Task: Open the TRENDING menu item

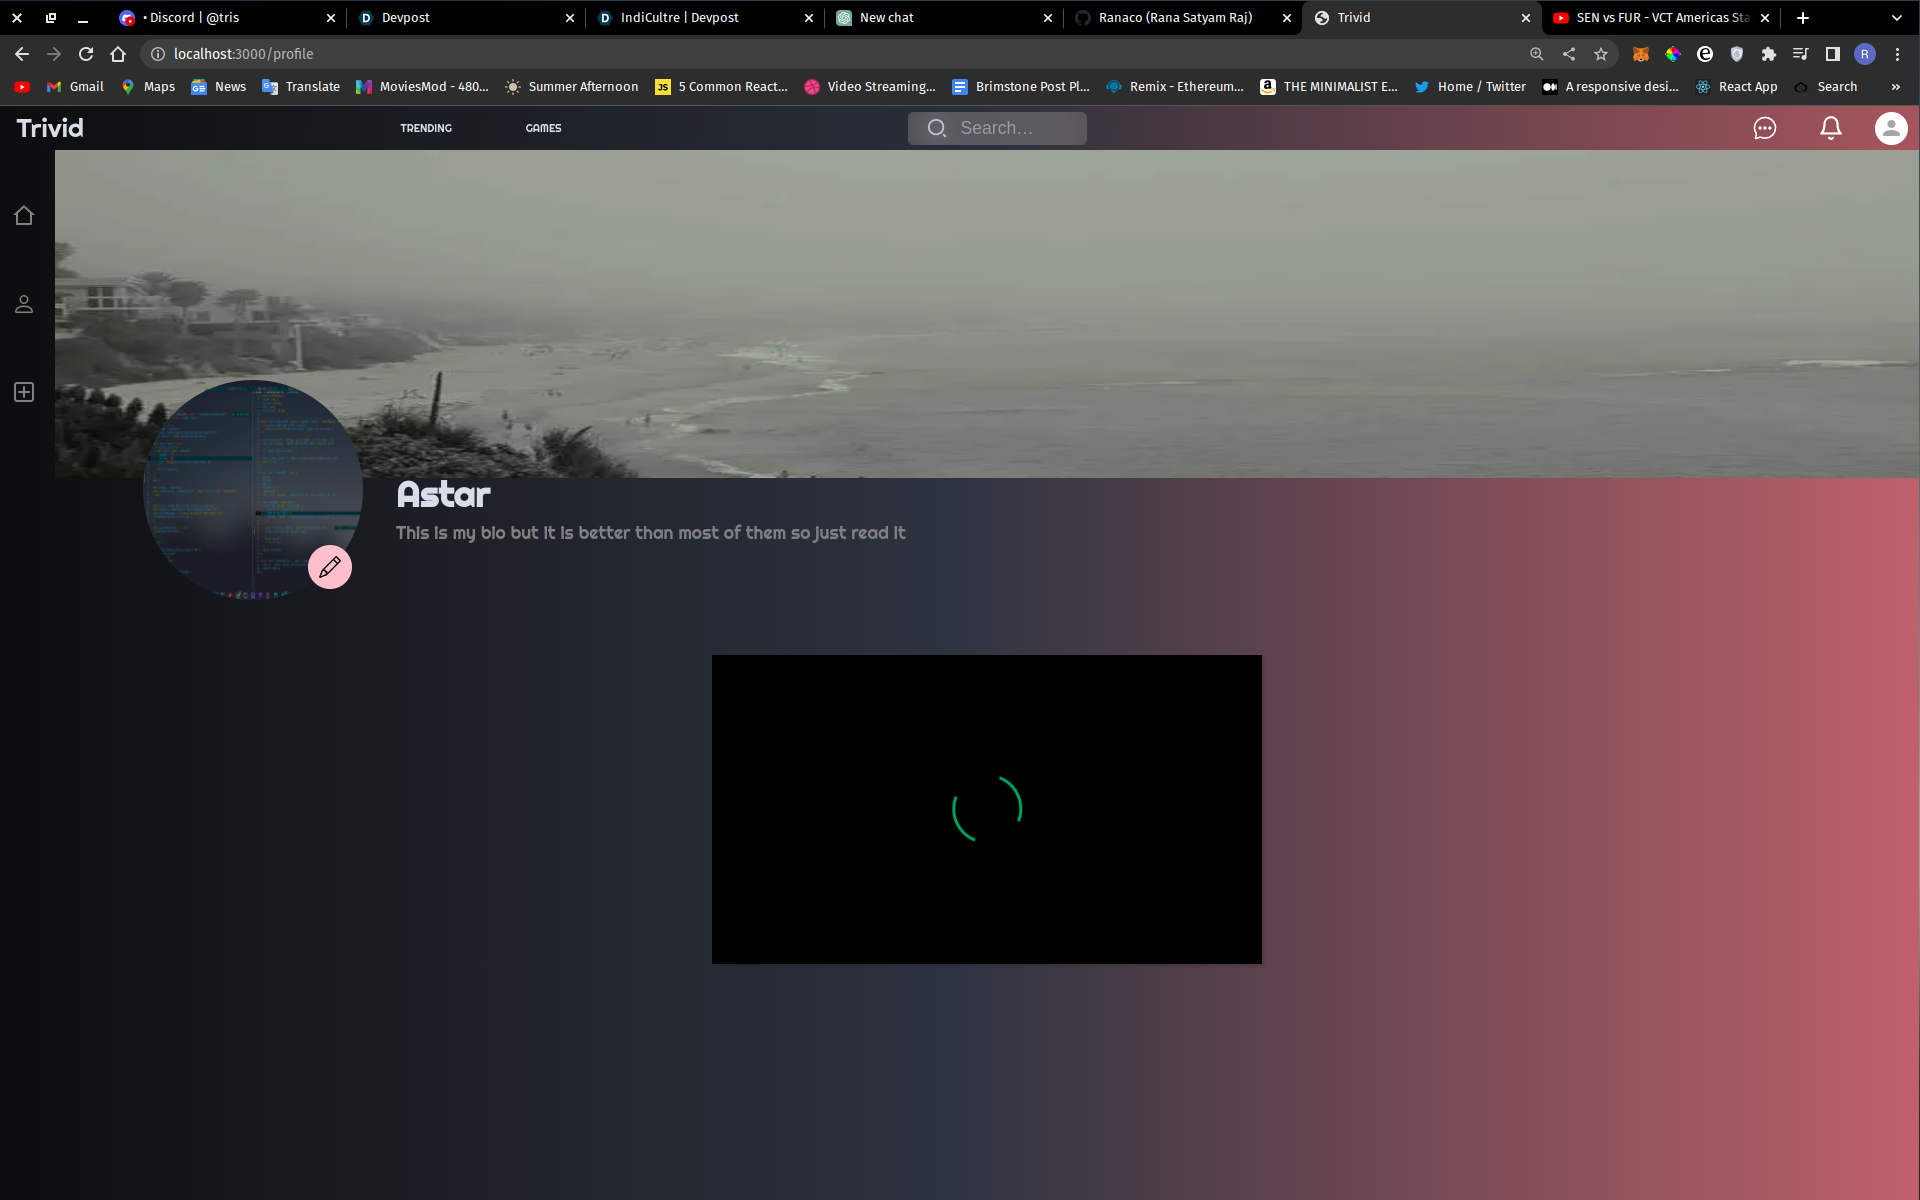Action: [426, 128]
